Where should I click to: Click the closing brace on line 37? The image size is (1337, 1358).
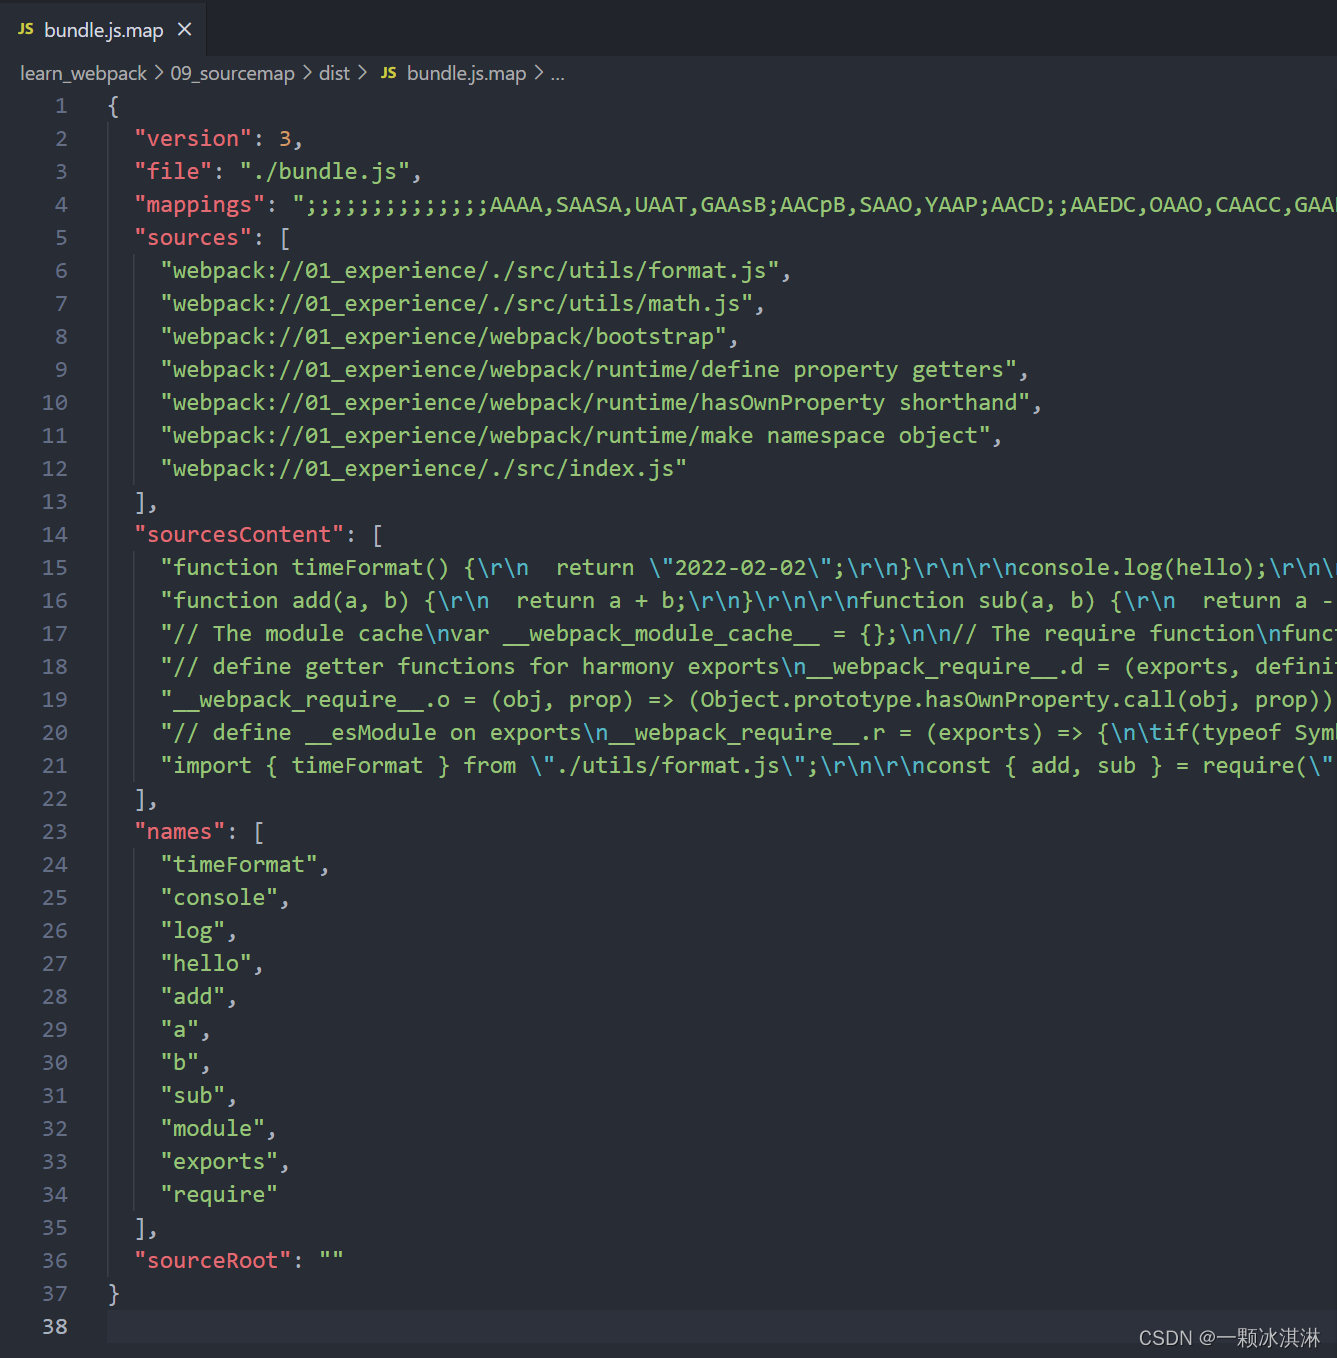[114, 1294]
